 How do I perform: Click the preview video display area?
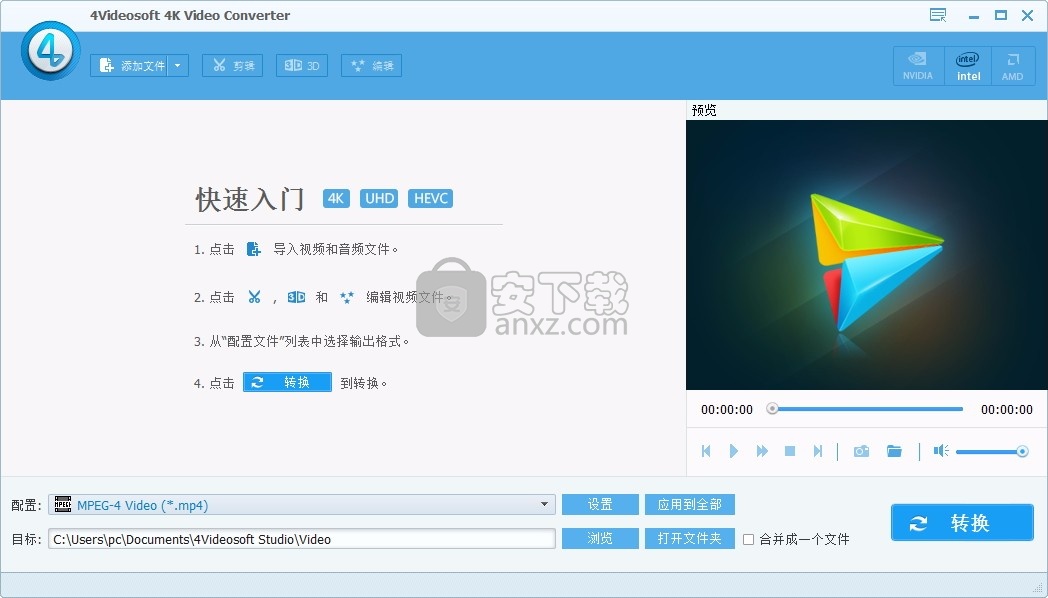[866, 255]
